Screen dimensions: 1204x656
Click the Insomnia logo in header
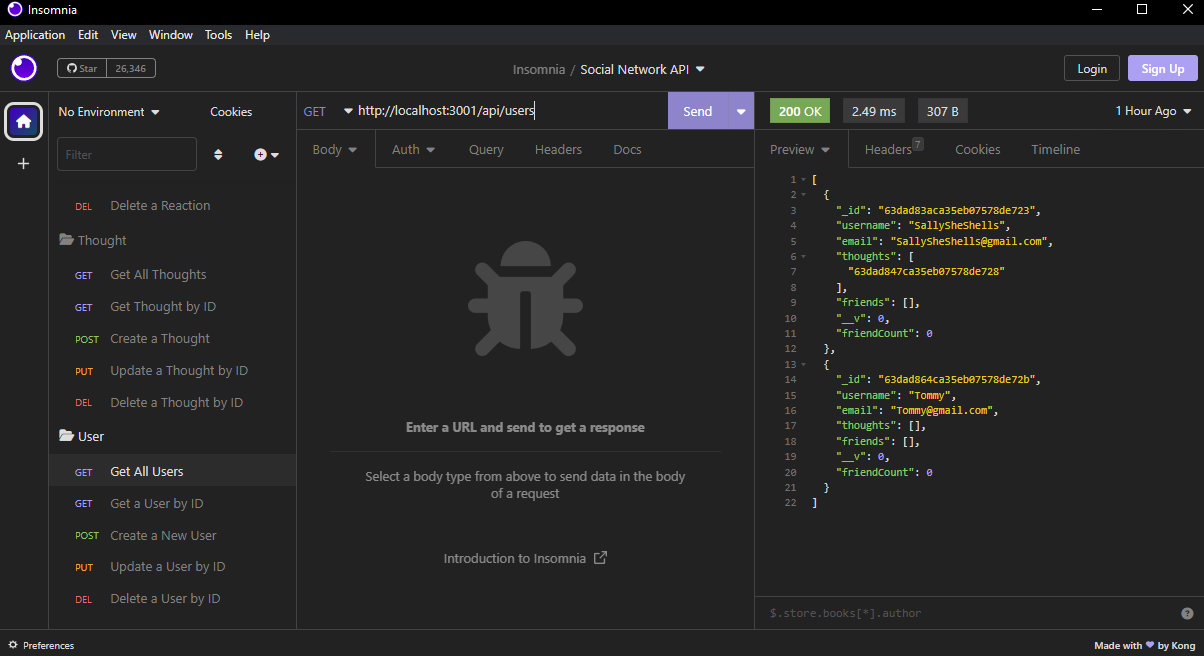[x=24, y=68]
